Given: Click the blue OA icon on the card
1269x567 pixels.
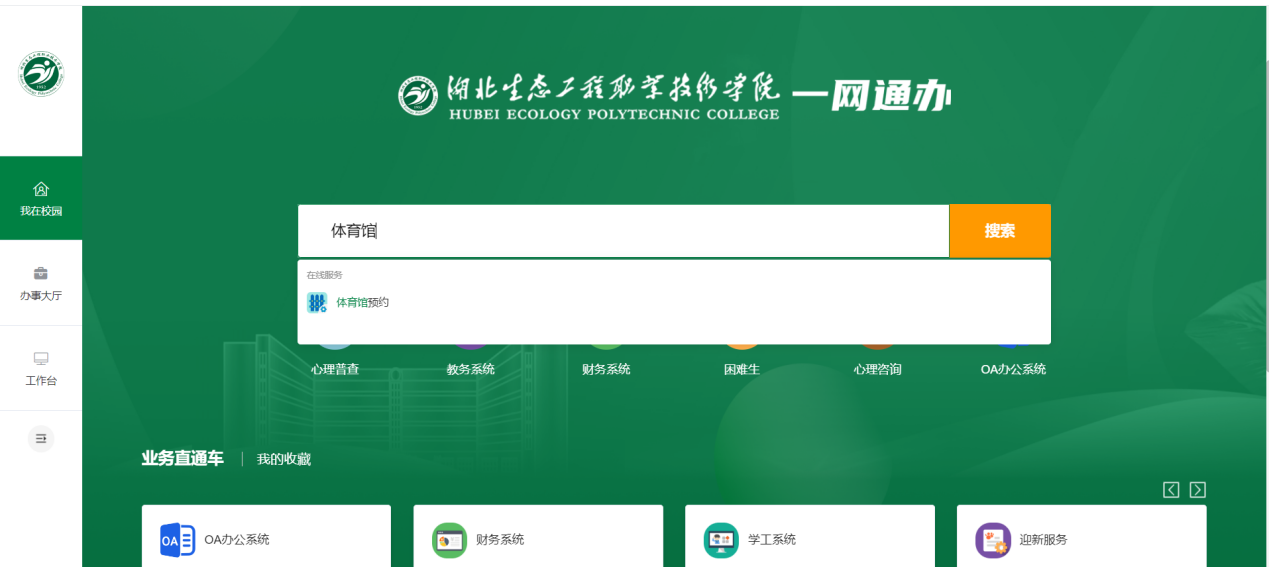Looking at the screenshot, I should coord(178,540).
